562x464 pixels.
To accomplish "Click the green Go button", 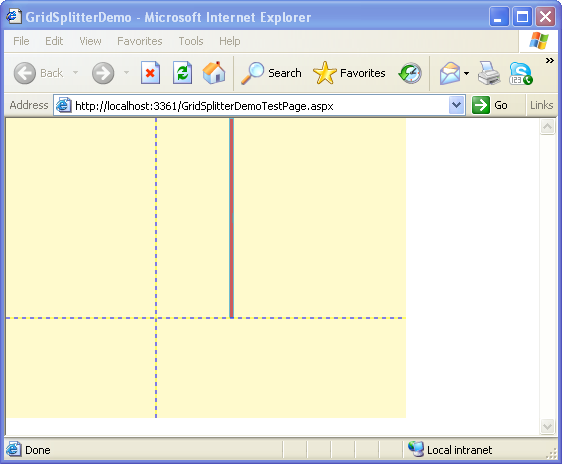I will pyautogui.click(x=490, y=105).
